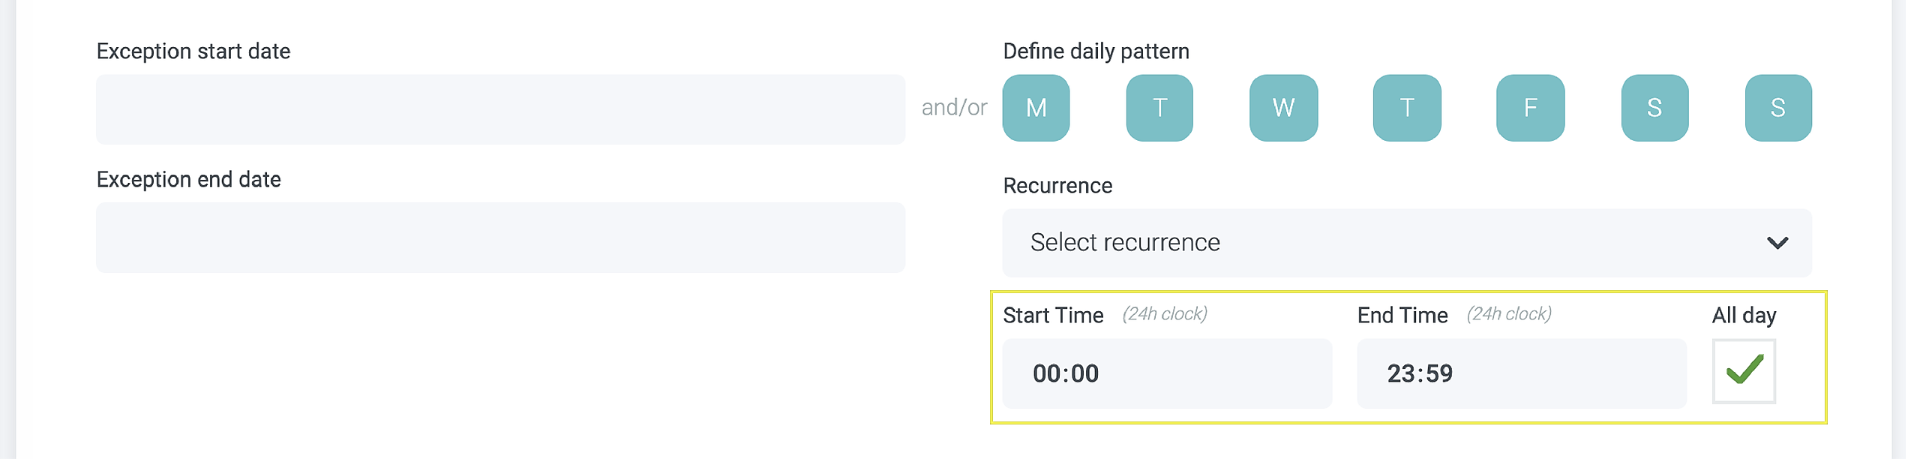Viewport: 1906px width, 466px height.
Task: Toggle Thursday, the second 'T' day button
Action: 1406,108
